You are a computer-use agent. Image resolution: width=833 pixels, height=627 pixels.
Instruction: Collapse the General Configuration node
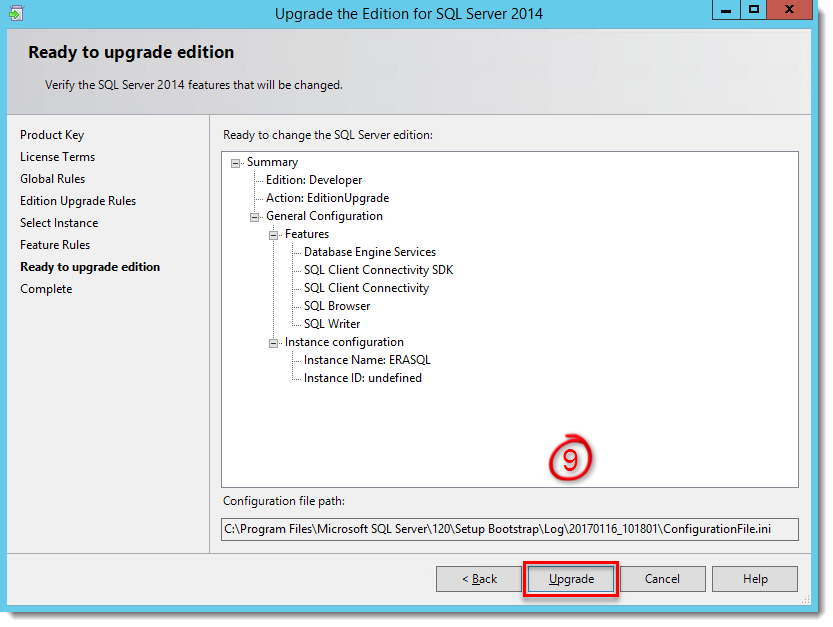(x=254, y=217)
